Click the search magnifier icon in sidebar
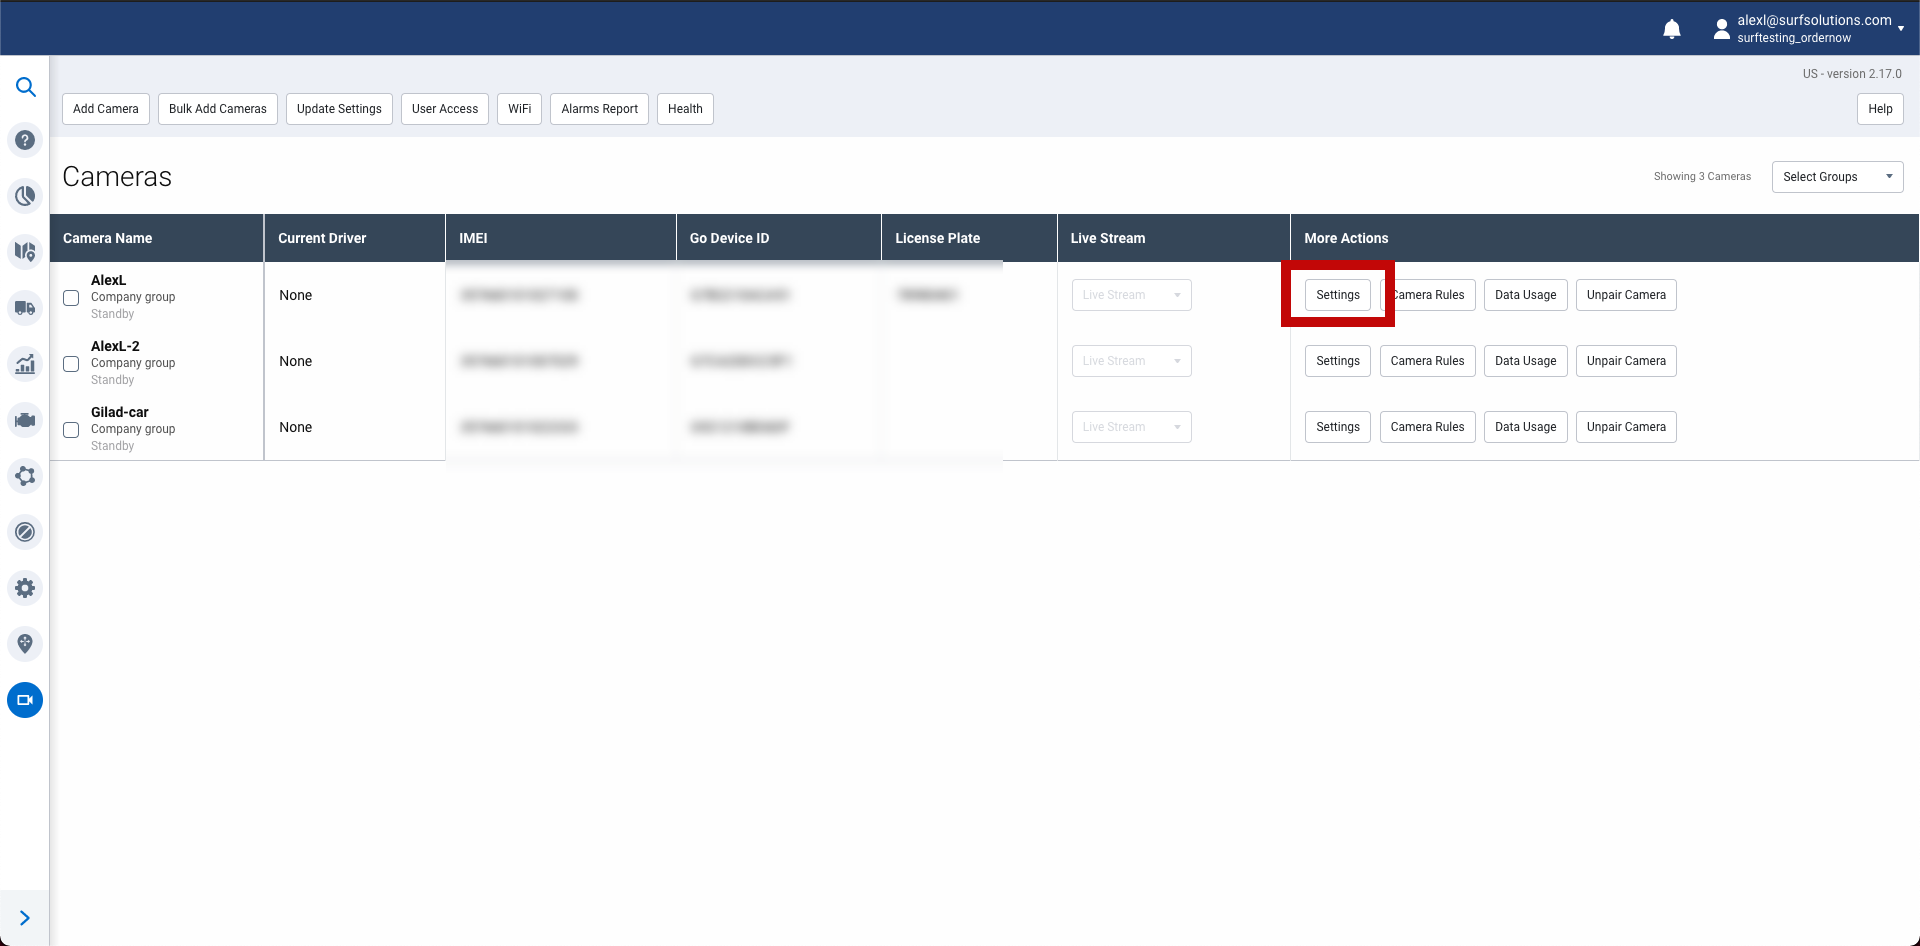The width and height of the screenshot is (1920, 946). coord(25,87)
